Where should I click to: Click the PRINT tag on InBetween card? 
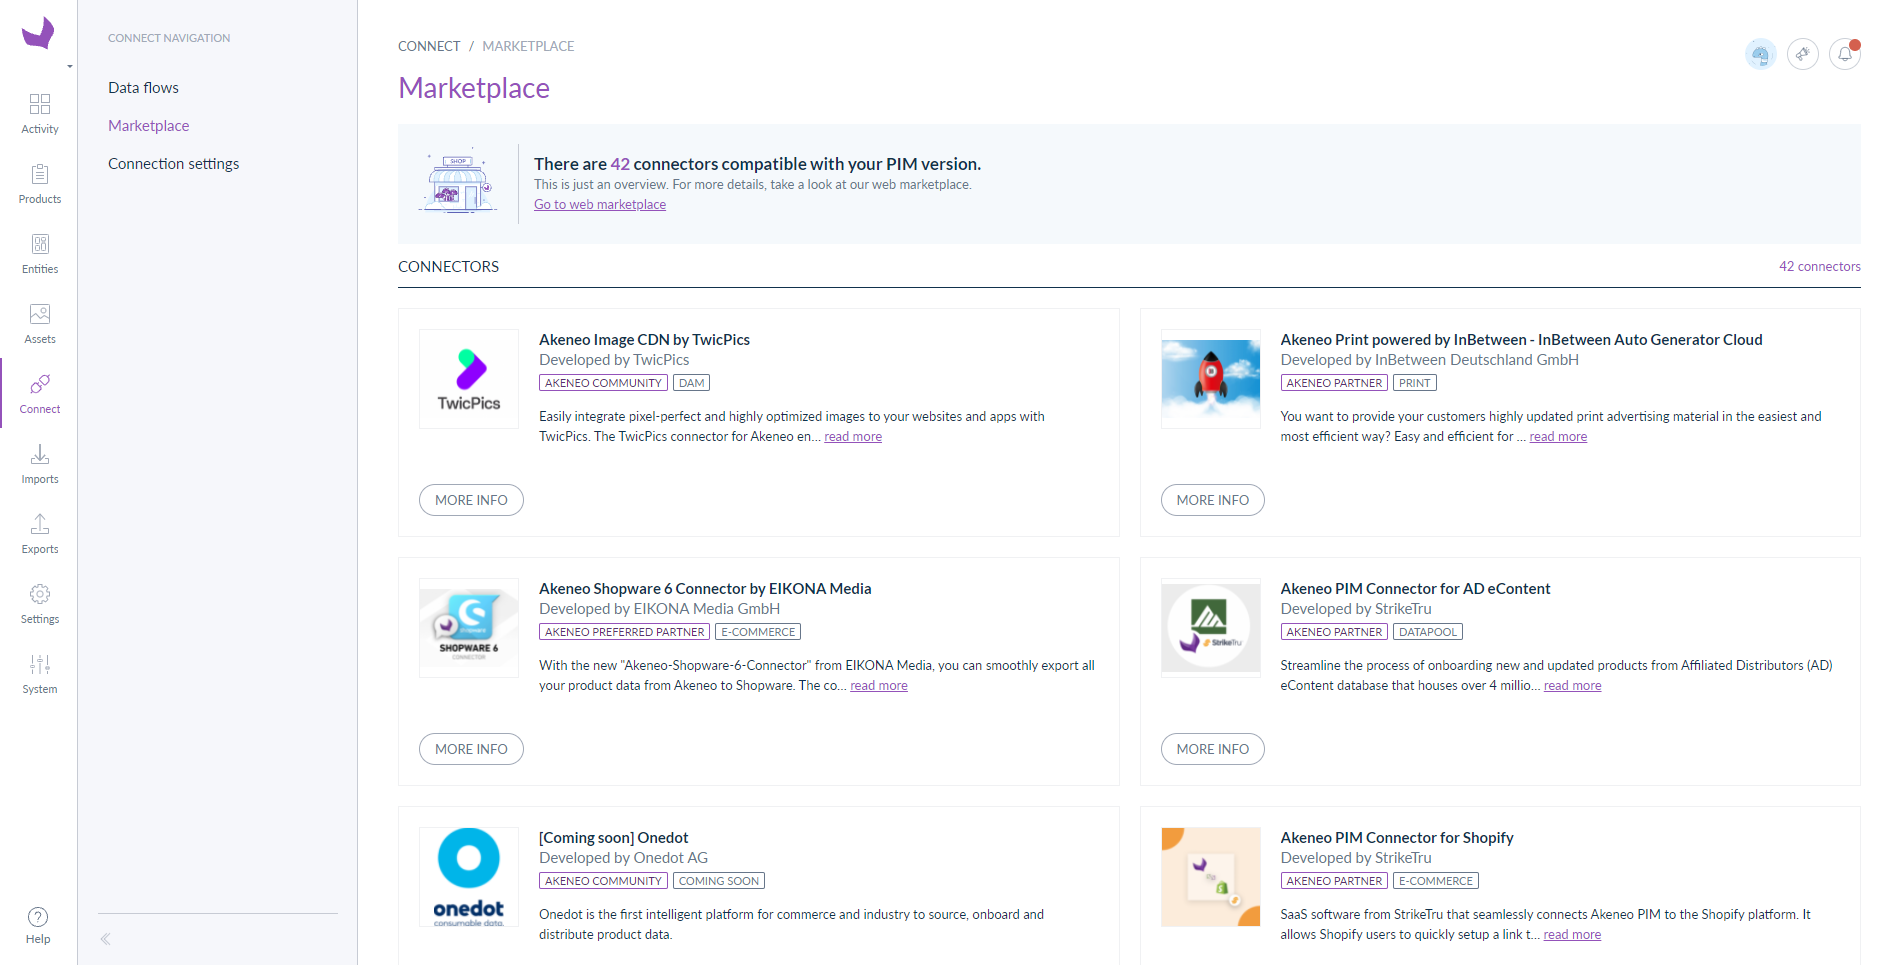1414,383
